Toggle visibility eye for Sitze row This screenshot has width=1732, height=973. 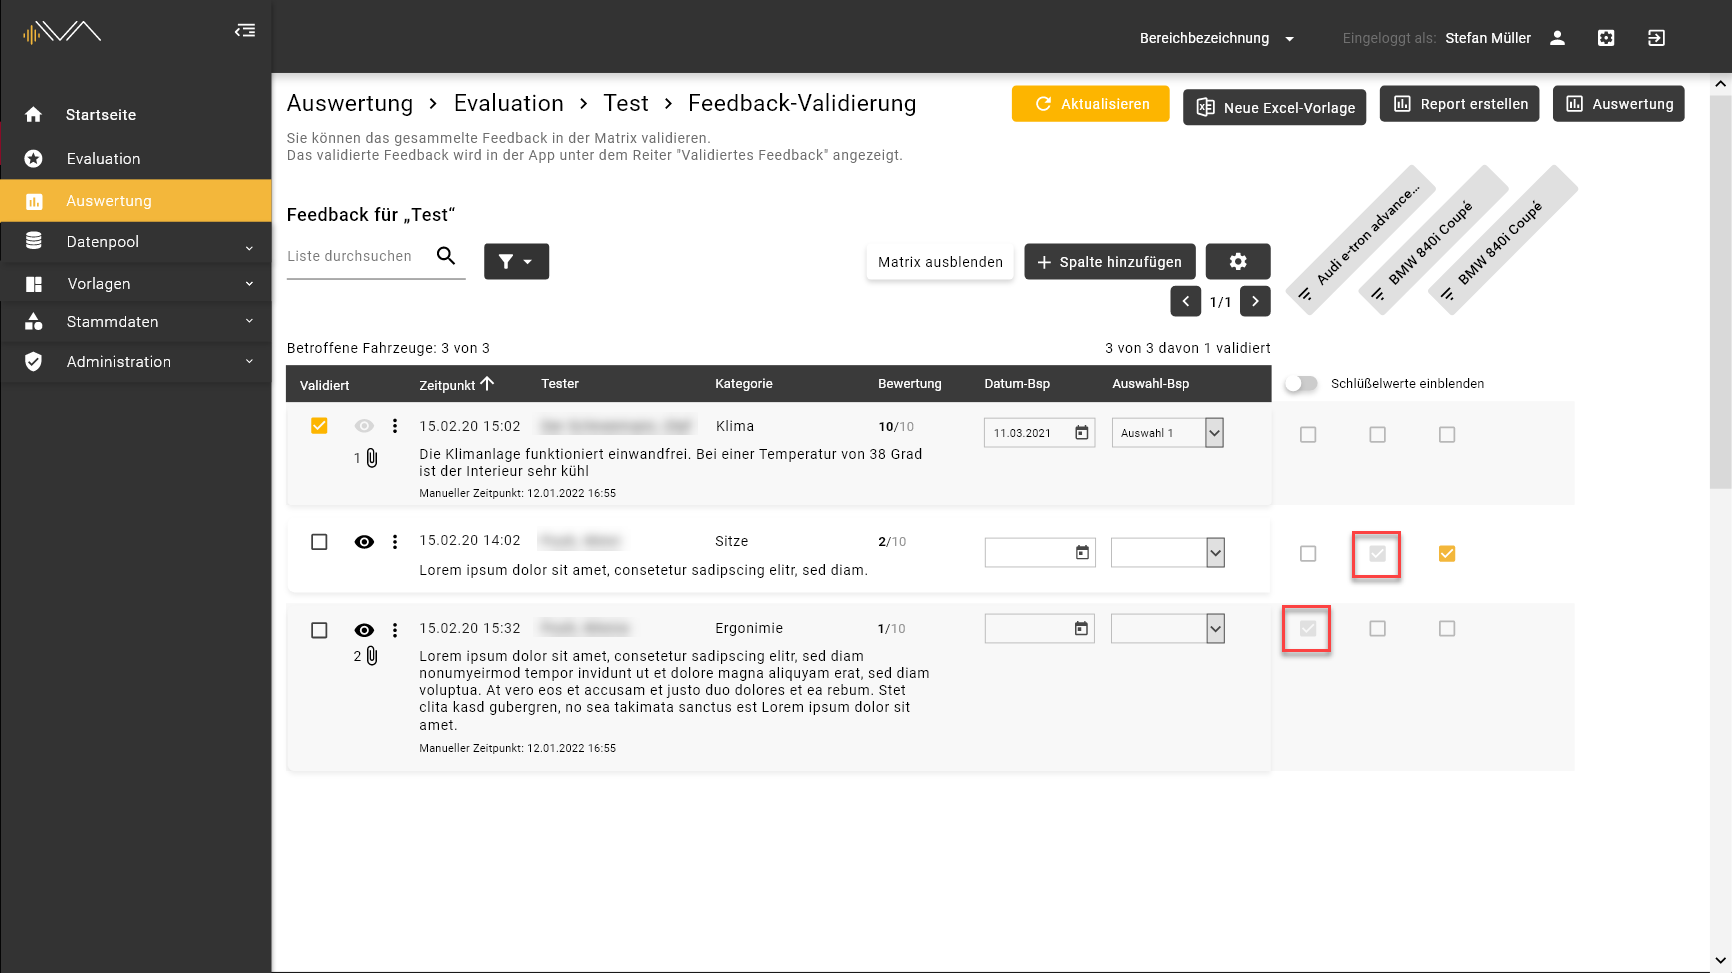coord(364,542)
